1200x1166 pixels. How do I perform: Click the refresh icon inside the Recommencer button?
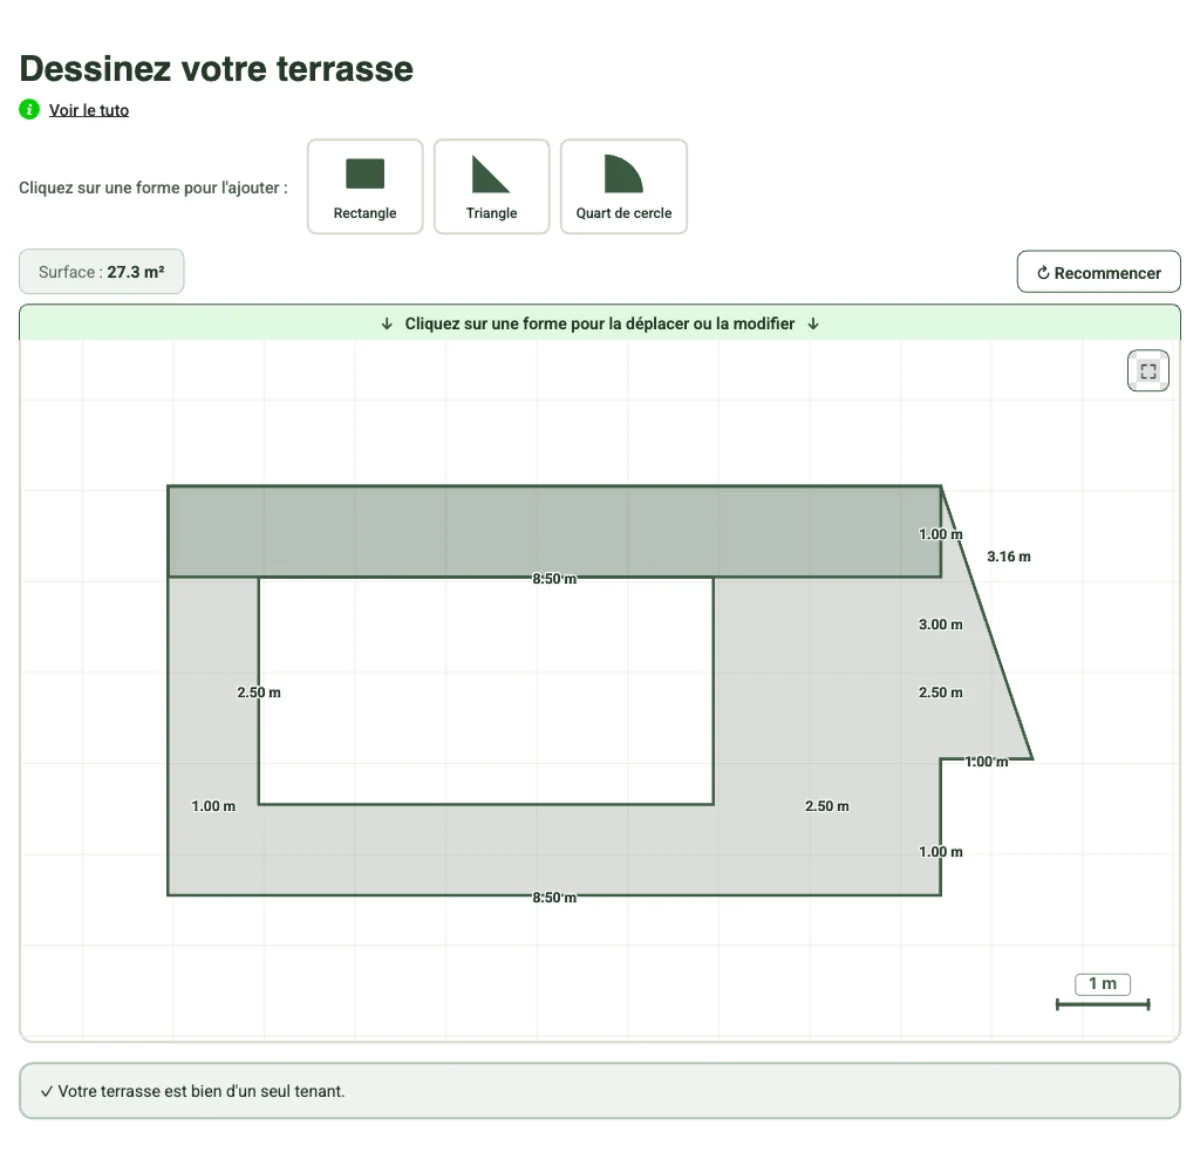click(1043, 271)
